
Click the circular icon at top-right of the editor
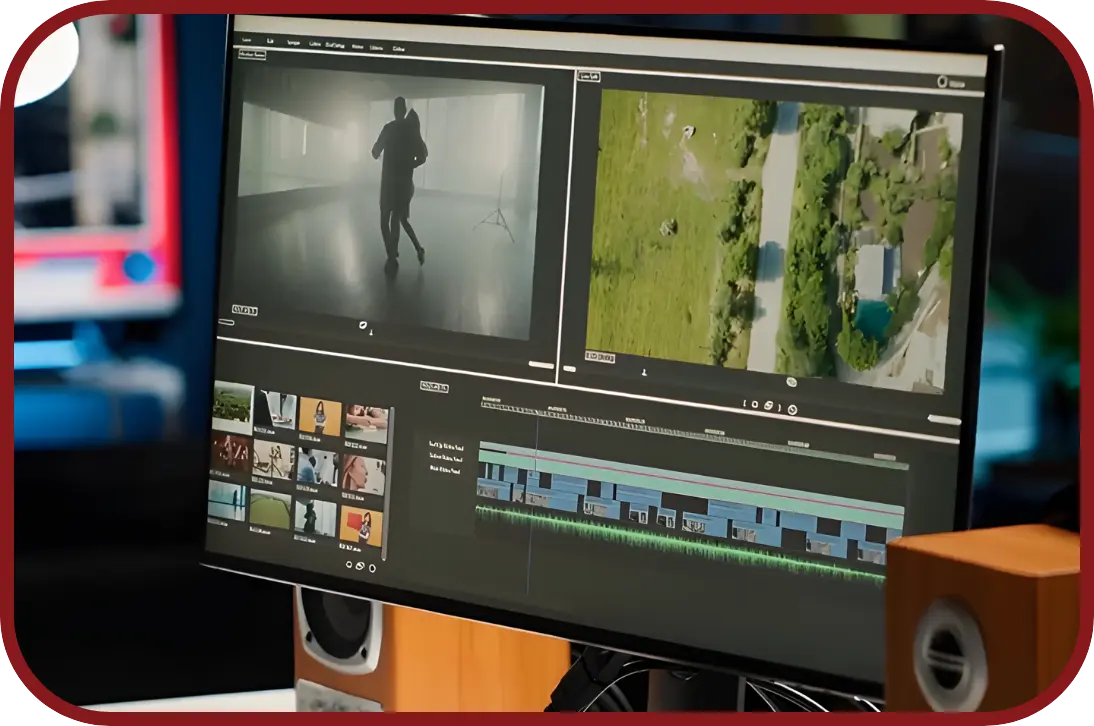coord(941,83)
